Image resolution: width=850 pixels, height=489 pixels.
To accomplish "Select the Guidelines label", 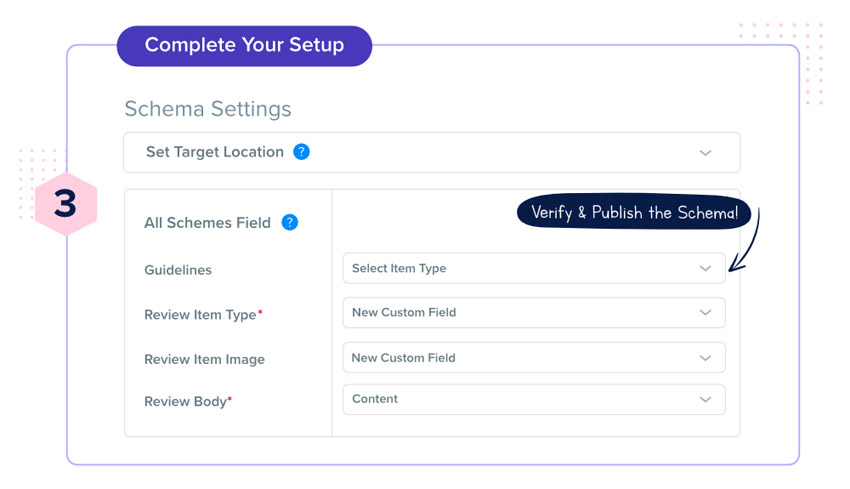I will [178, 270].
